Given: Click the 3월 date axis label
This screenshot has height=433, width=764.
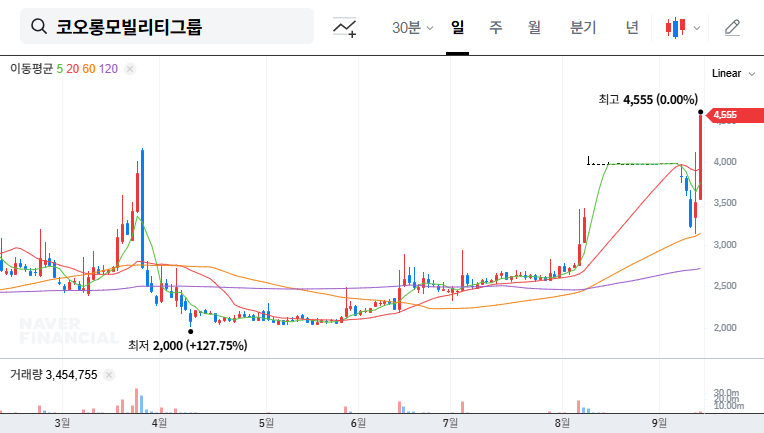Looking at the screenshot, I should (62, 423).
